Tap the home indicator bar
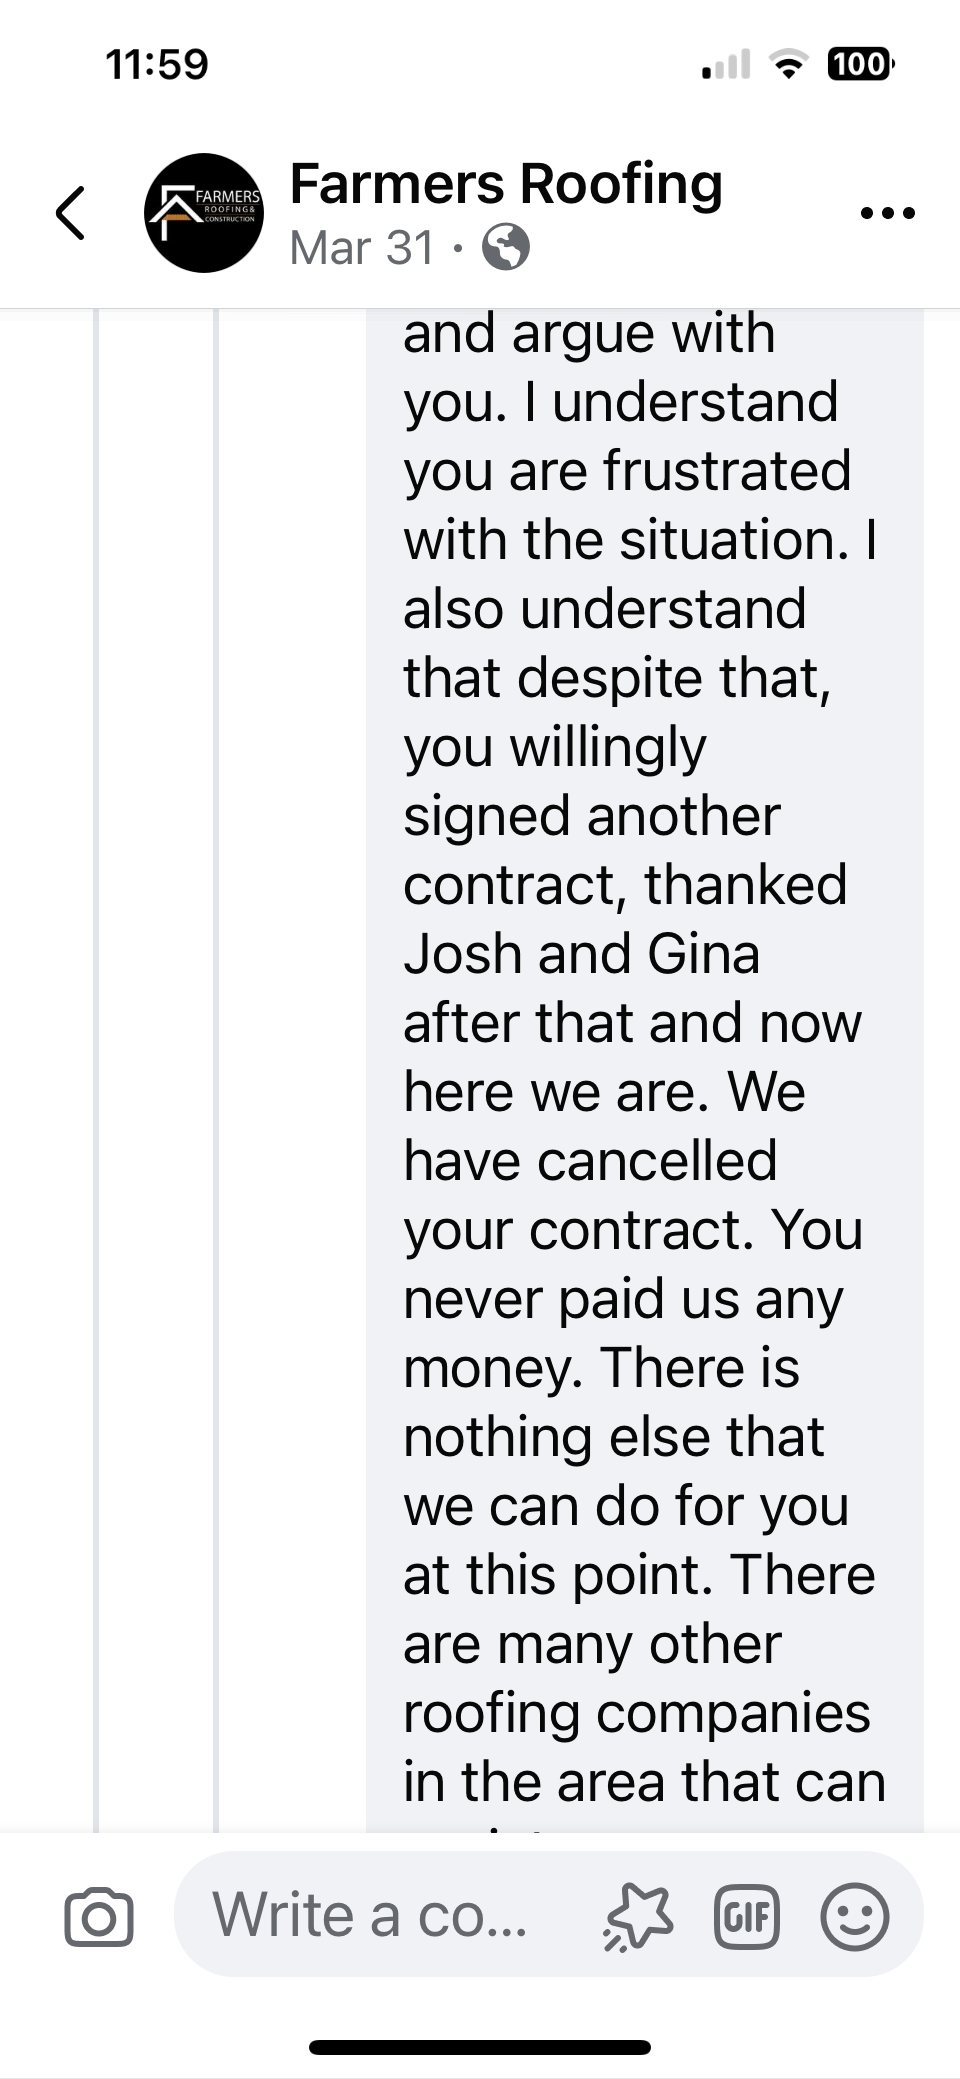Image resolution: width=960 pixels, height=2079 pixels. coord(480,2047)
